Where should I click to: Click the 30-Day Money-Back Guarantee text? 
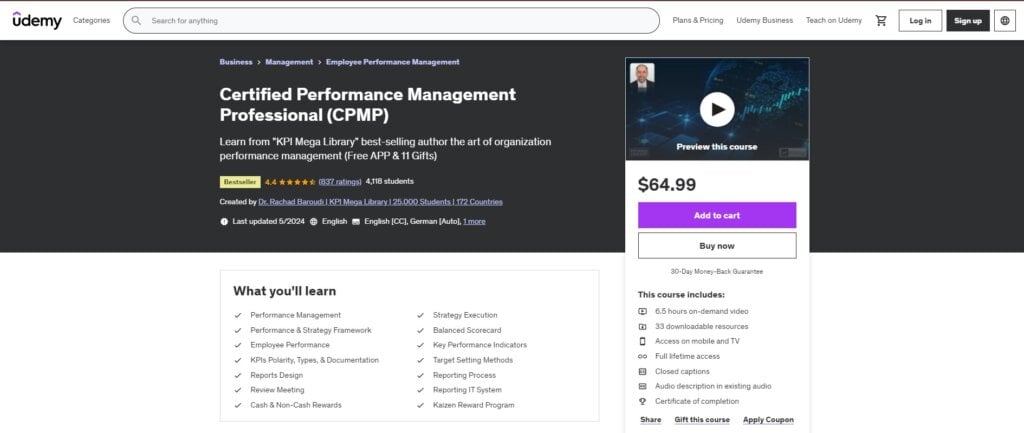tap(717, 271)
